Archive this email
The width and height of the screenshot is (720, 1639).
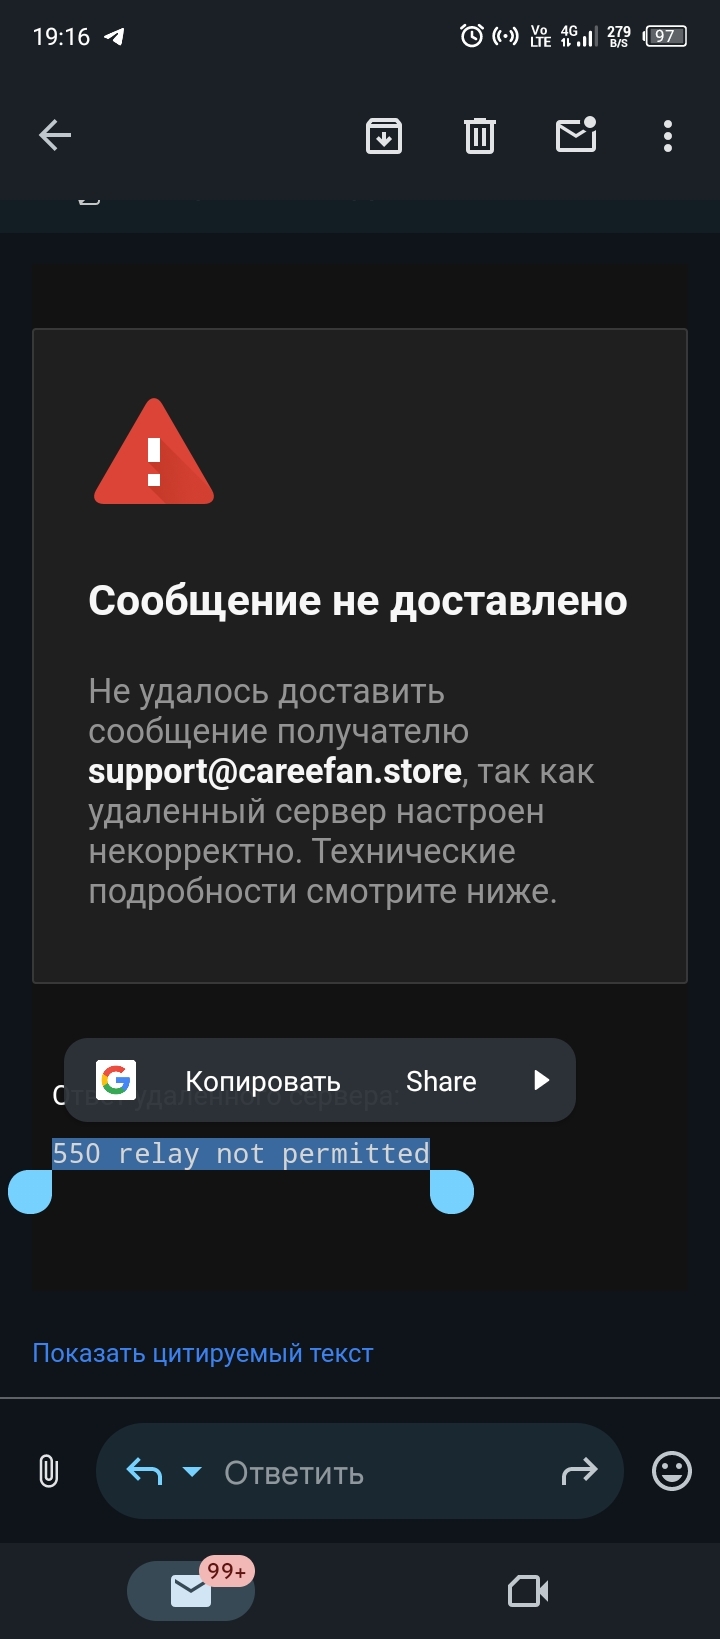(x=384, y=136)
